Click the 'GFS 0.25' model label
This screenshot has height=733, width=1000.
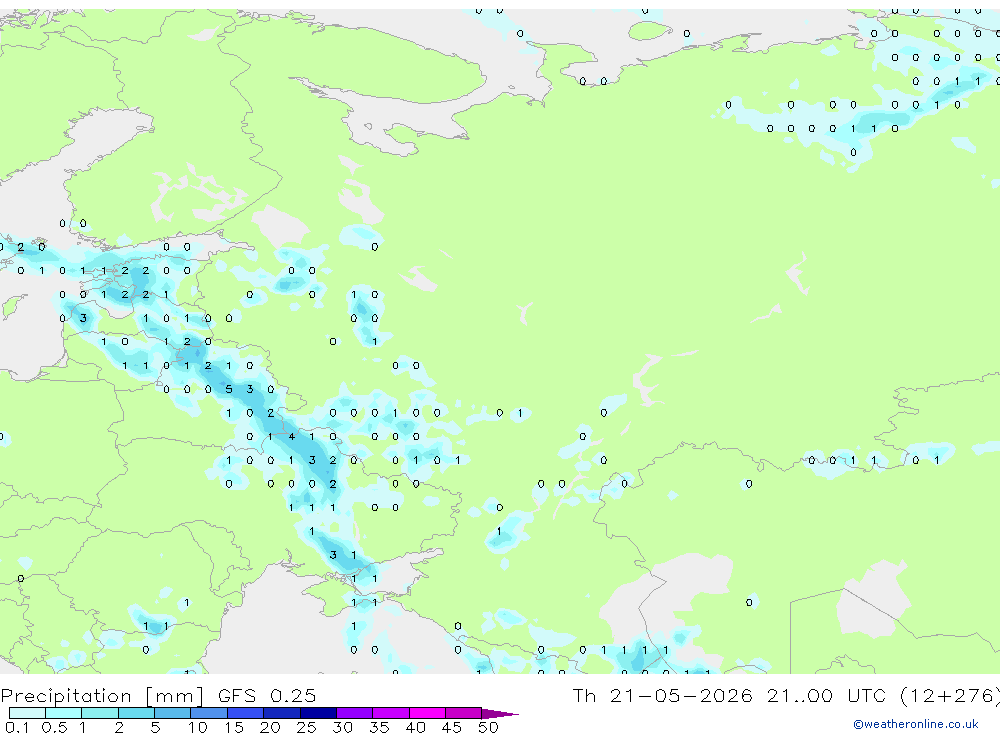[267, 695]
